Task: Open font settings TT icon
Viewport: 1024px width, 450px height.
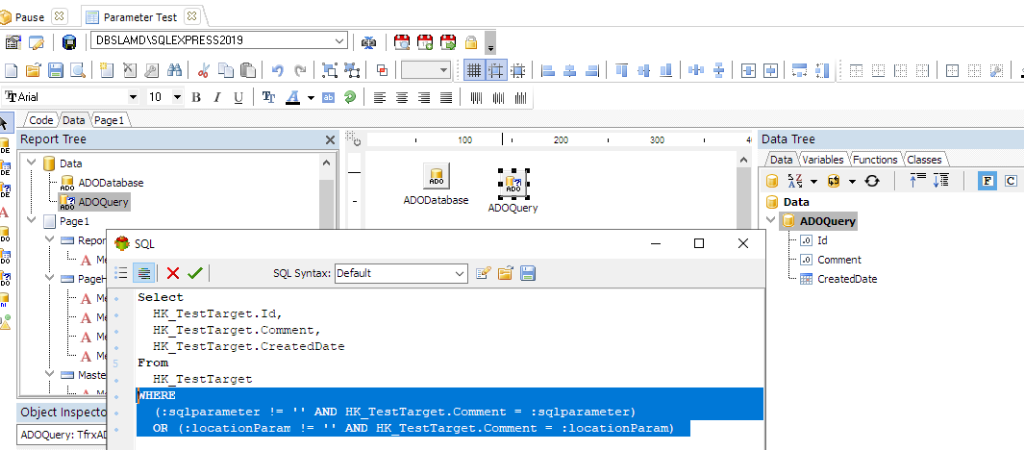Action: click(x=268, y=98)
